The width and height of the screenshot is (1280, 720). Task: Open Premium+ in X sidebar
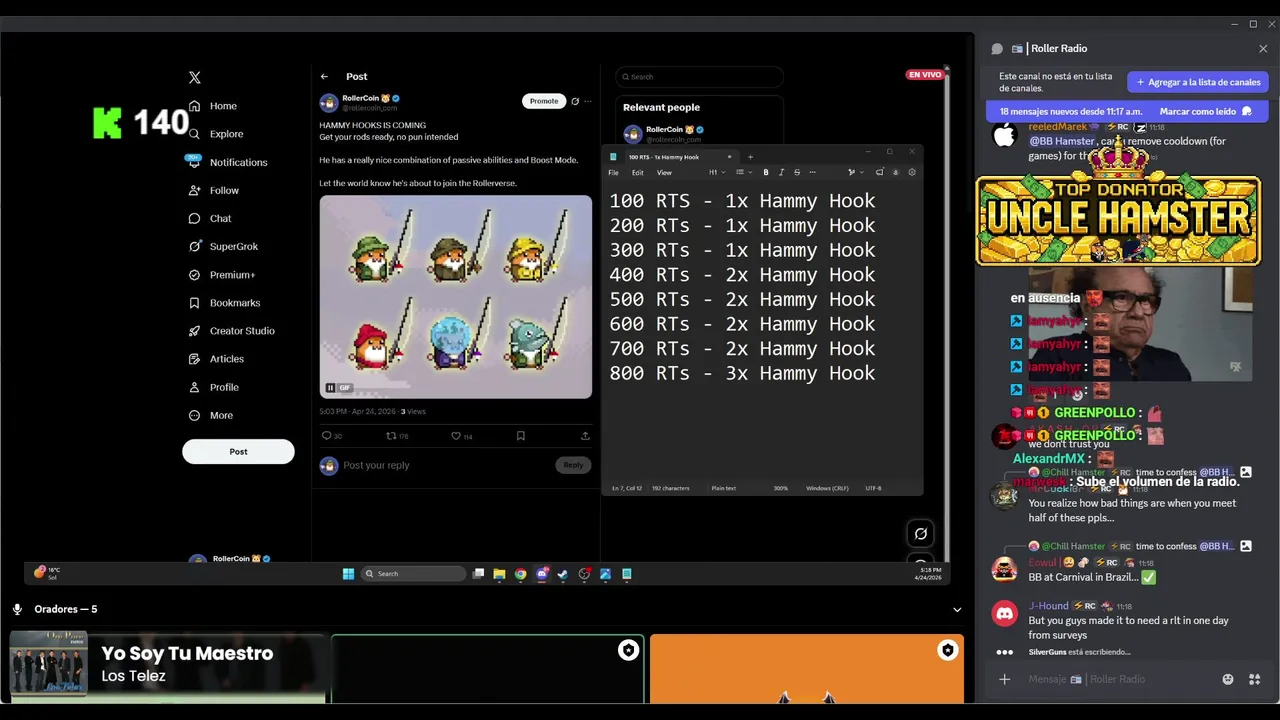(x=222, y=275)
